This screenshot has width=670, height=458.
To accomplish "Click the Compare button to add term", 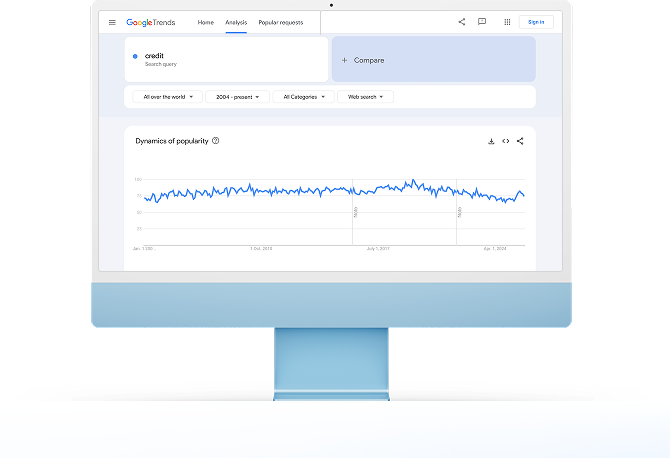I will click(x=433, y=60).
